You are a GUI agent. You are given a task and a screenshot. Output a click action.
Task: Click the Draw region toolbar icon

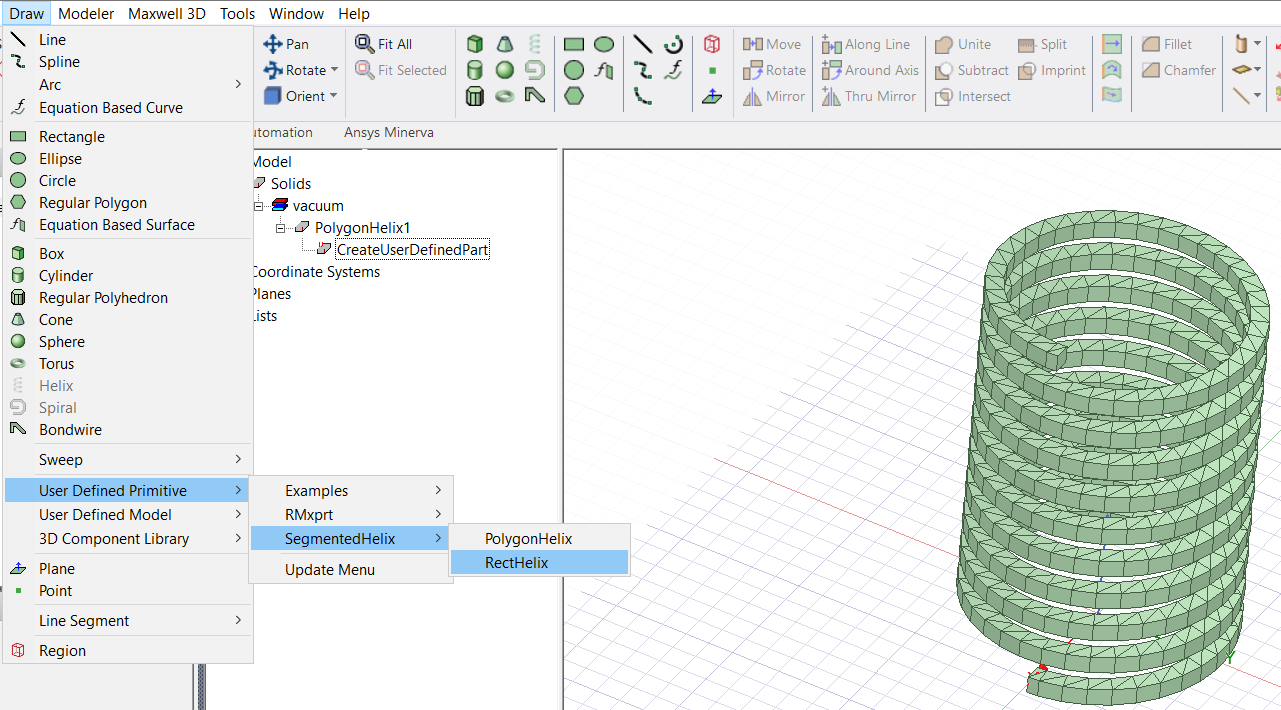pos(712,44)
